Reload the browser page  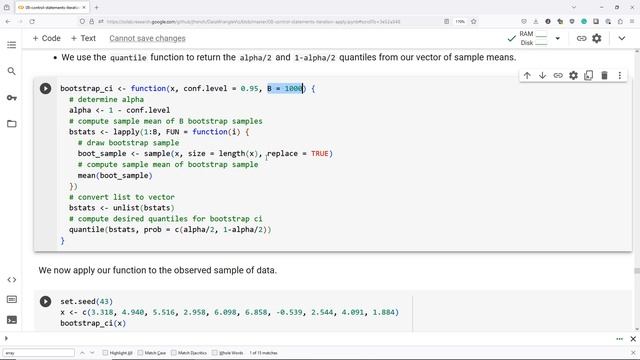(32, 21)
